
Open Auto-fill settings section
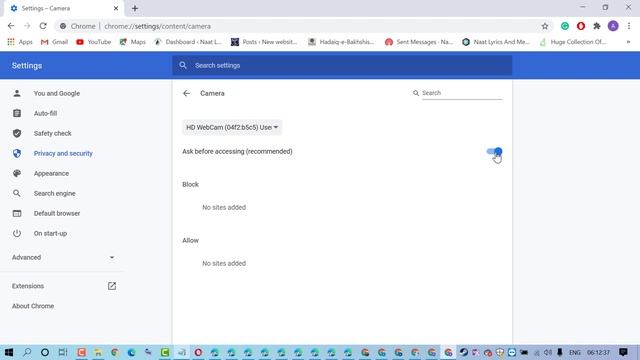[x=45, y=113]
